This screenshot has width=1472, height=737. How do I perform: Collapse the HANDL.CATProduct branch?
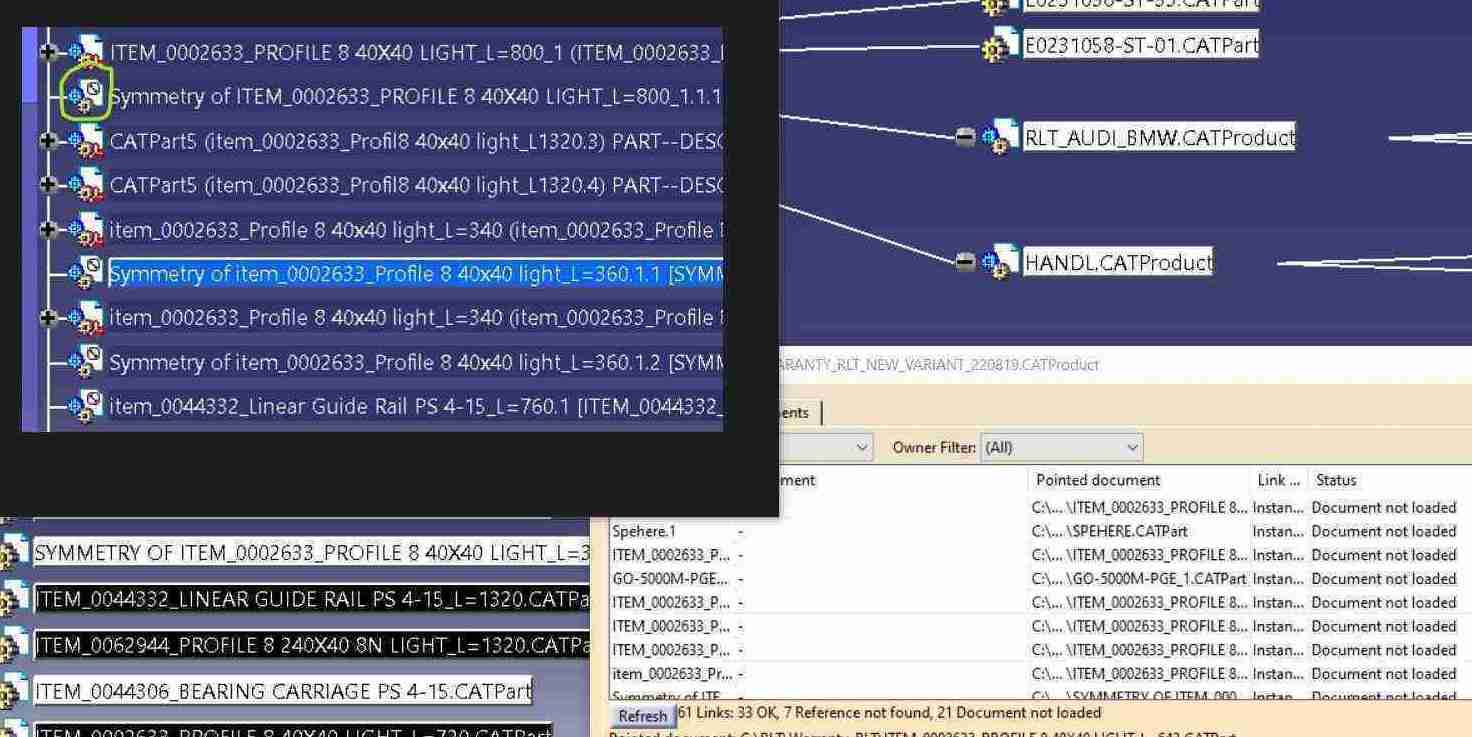[965, 262]
